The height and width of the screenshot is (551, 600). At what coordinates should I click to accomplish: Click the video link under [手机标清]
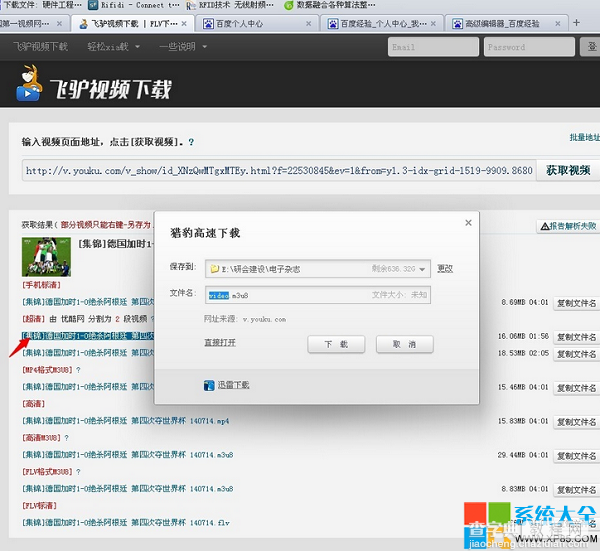tap(88, 302)
